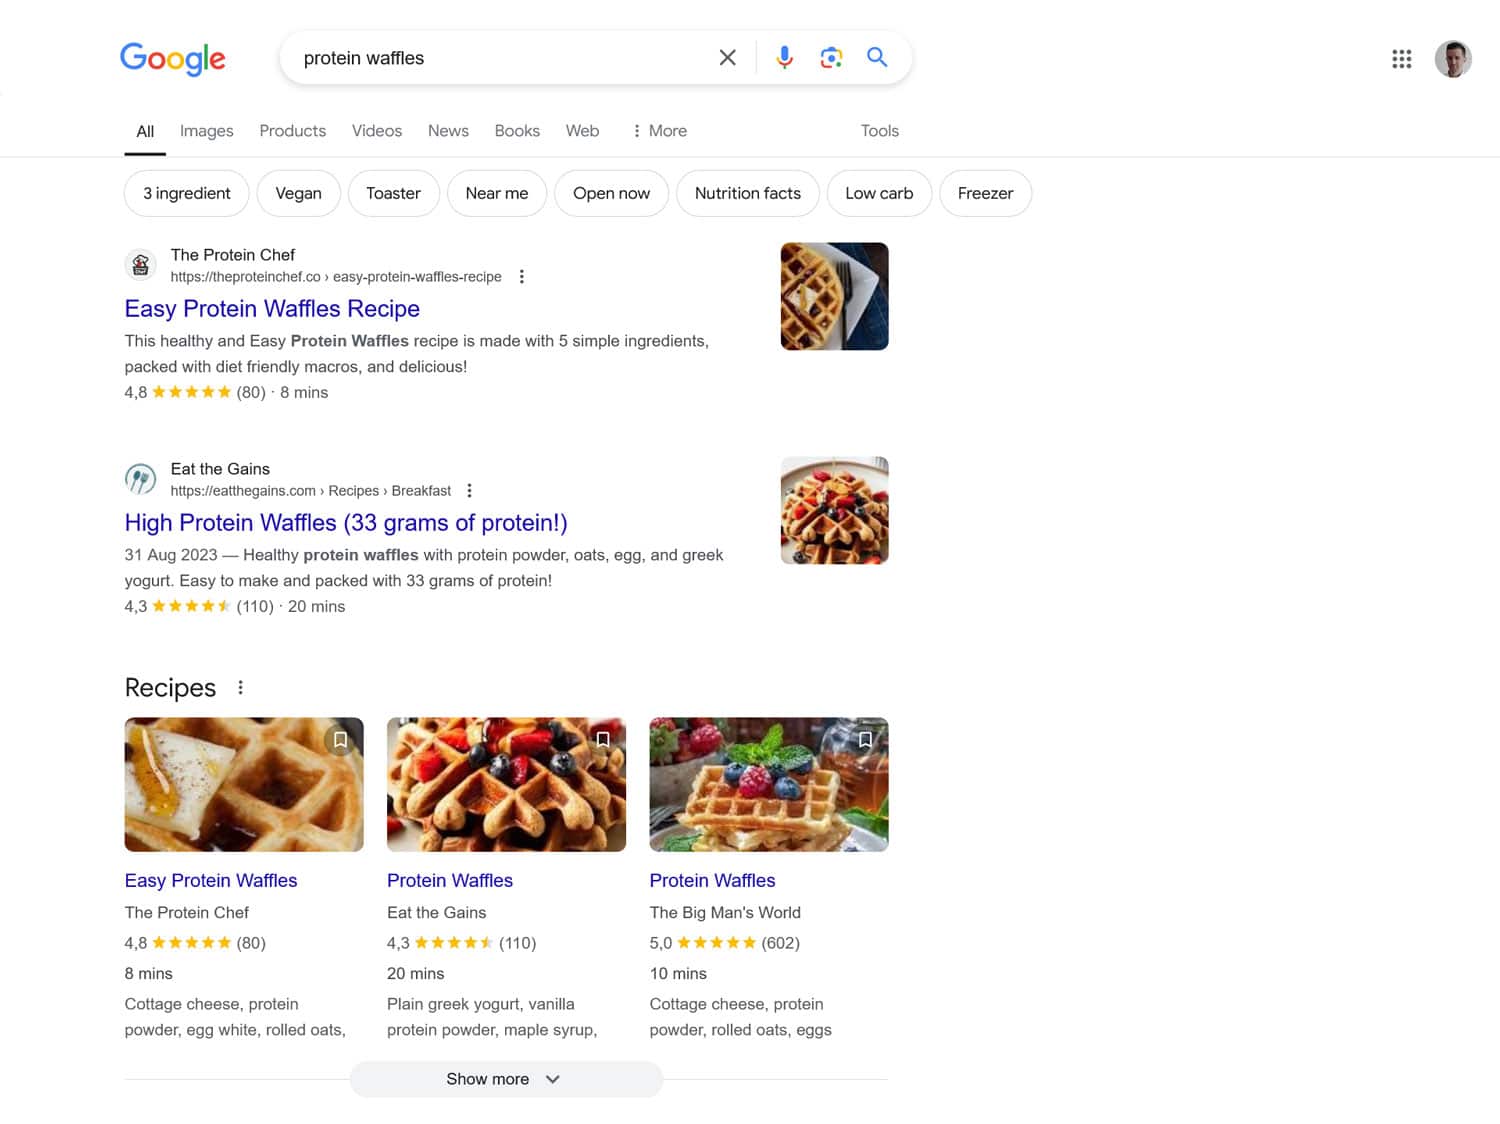
Task: Open the Google apps grid
Action: pos(1401,59)
